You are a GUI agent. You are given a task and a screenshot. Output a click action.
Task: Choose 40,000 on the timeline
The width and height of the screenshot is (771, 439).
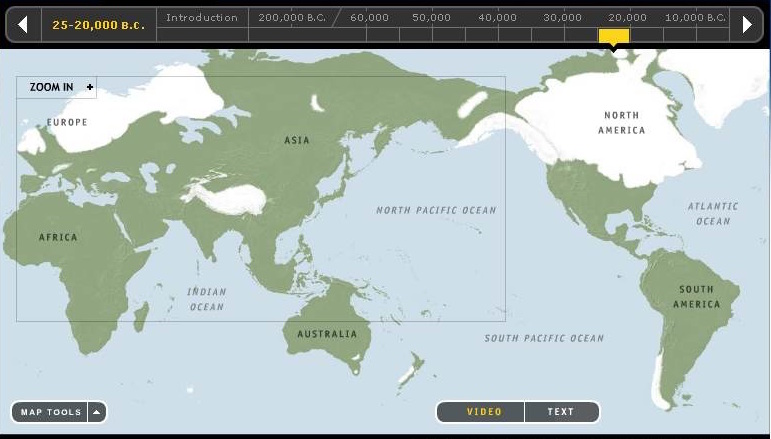coord(497,18)
